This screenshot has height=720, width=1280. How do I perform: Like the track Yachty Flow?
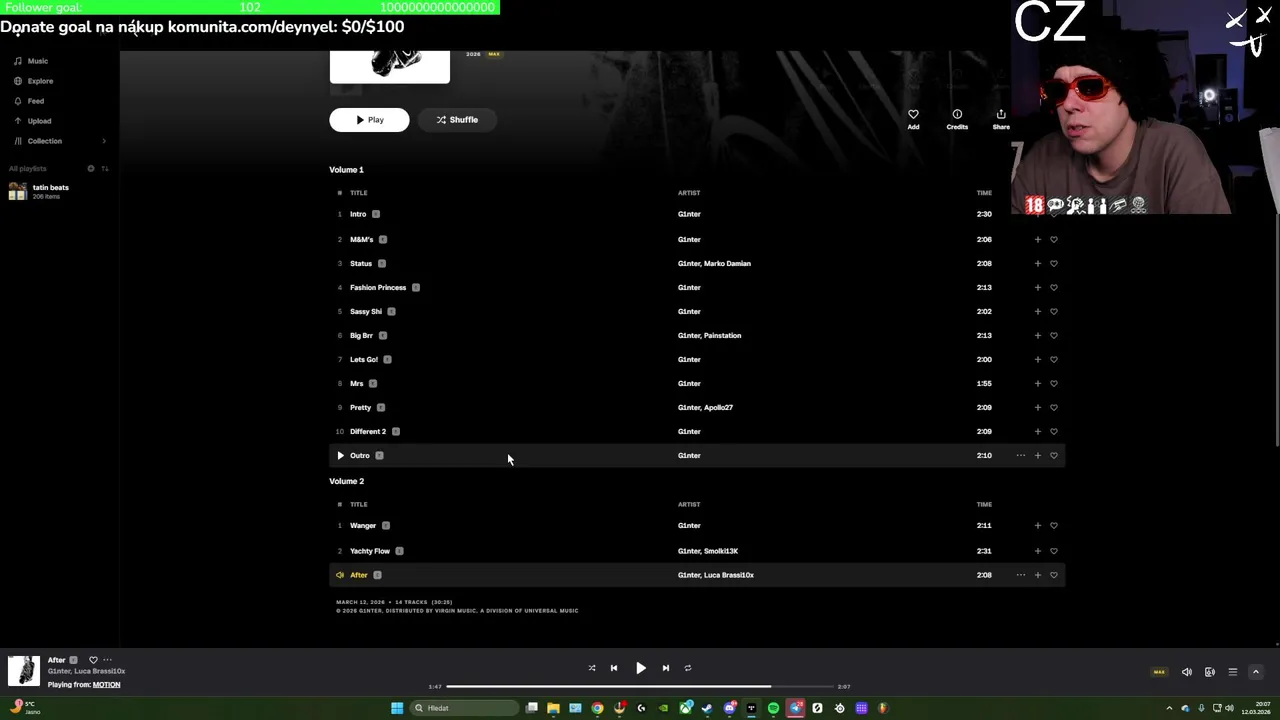(1054, 551)
